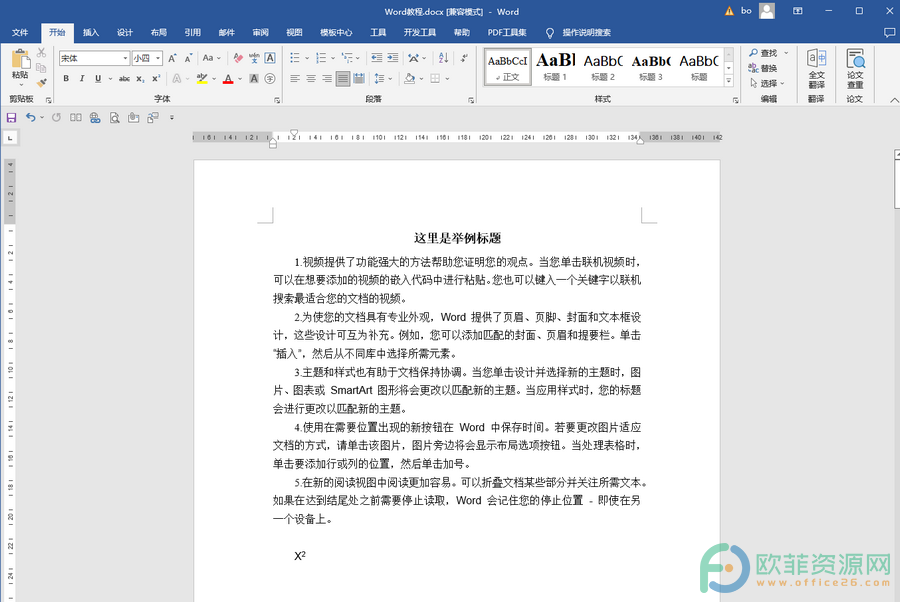The height and width of the screenshot is (602, 900).
Task: Open the Customize Quick Access Toolbar dropdown
Action: click(x=172, y=118)
